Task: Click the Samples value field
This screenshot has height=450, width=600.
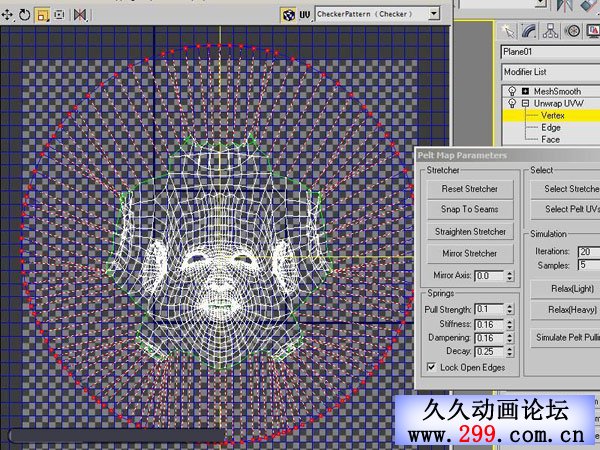Action: pyautogui.click(x=589, y=265)
